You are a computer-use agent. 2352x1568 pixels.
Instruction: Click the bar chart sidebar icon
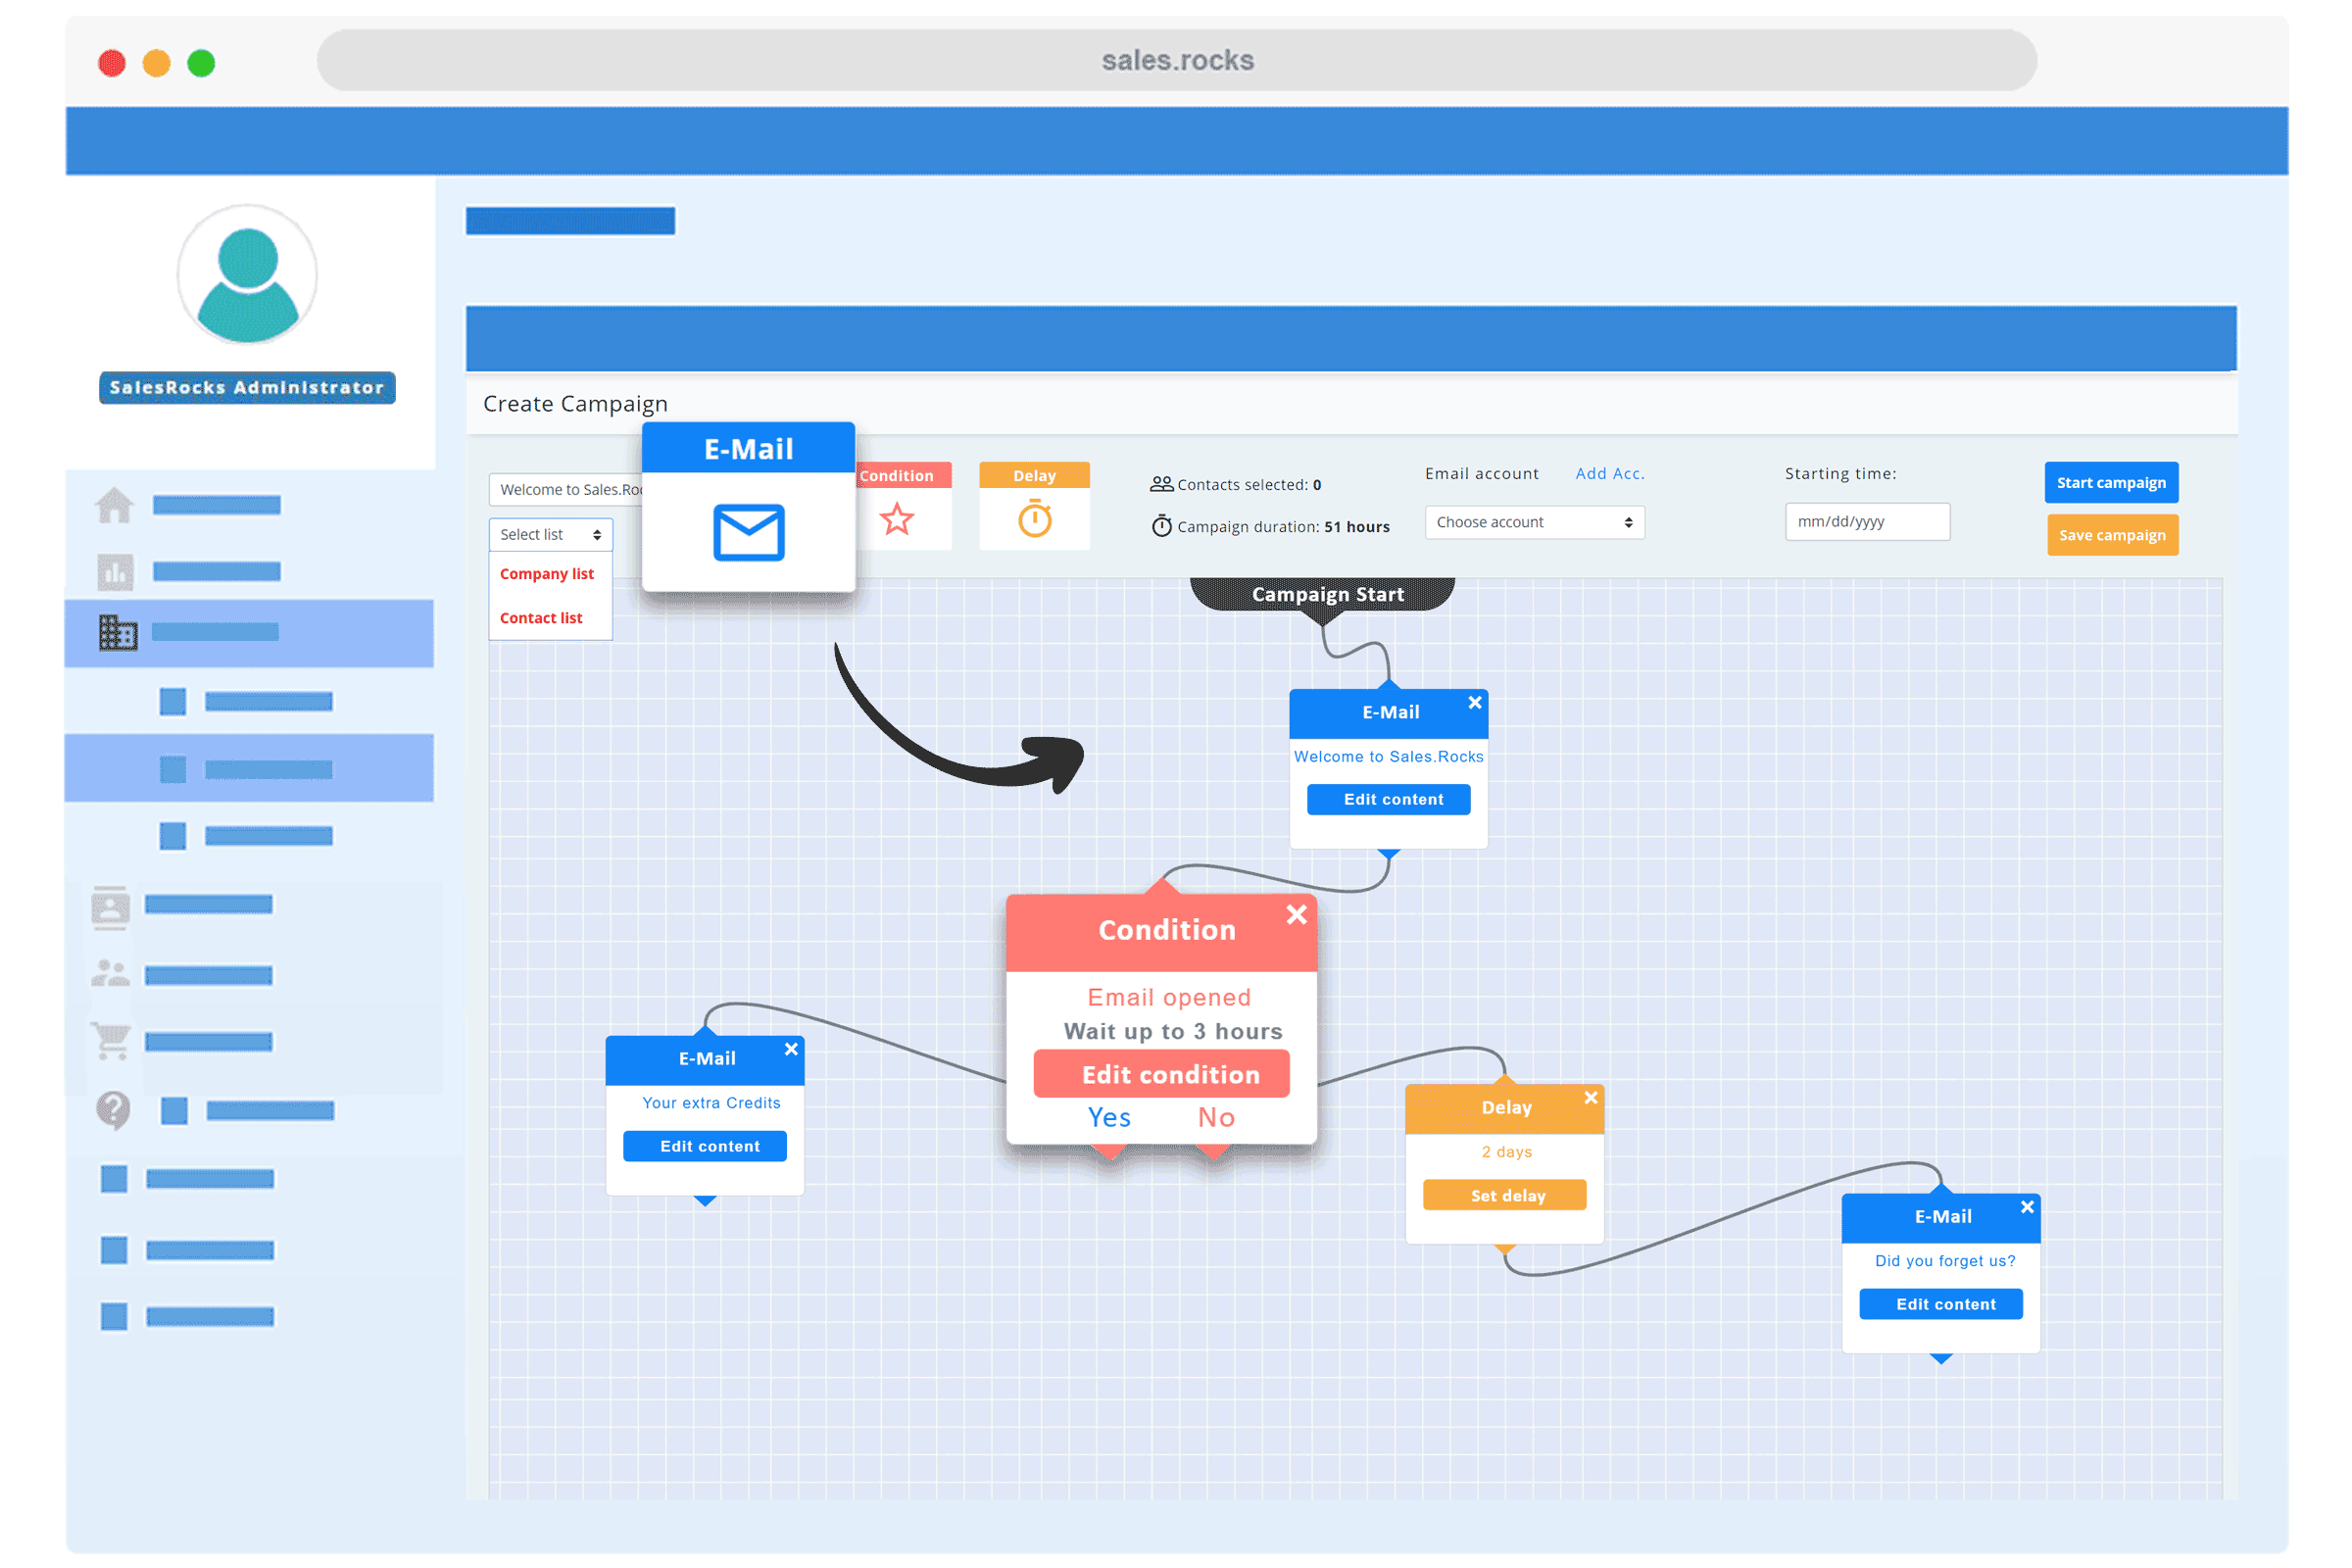pyautogui.click(x=116, y=572)
